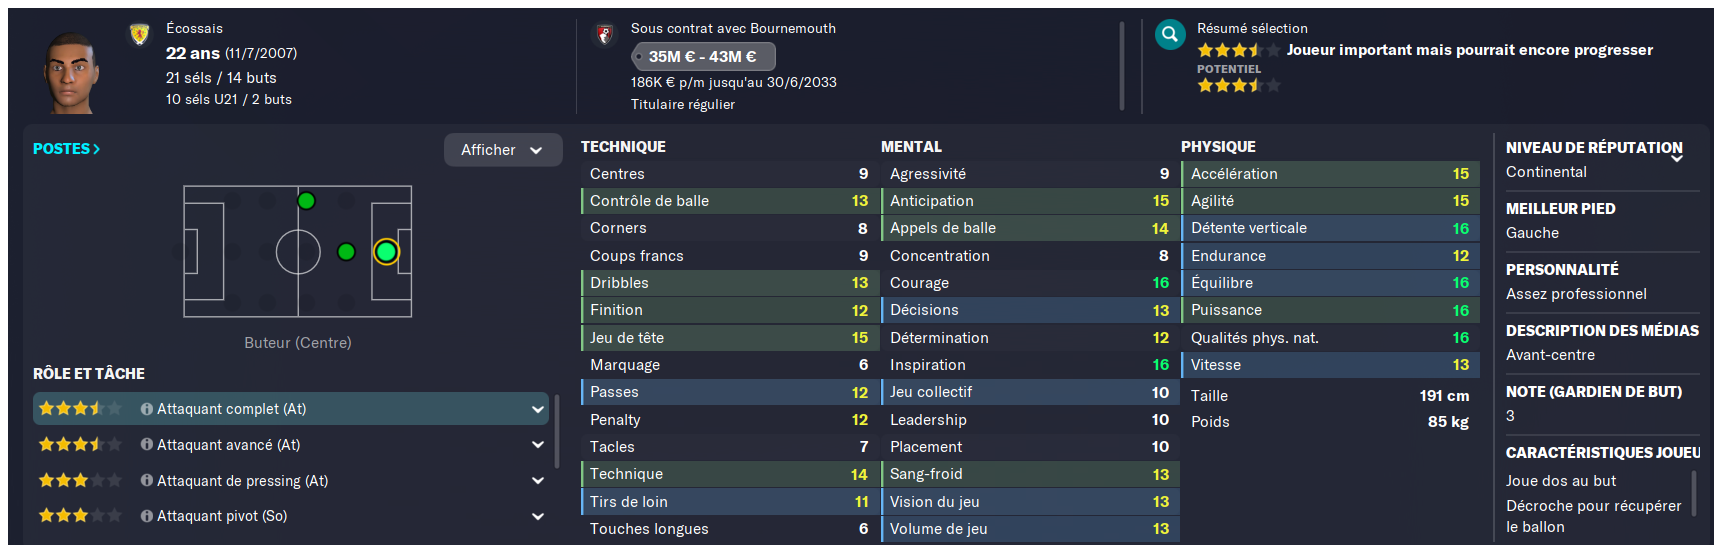
Task: Open the Afficher dropdown
Action: click(502, 150)
